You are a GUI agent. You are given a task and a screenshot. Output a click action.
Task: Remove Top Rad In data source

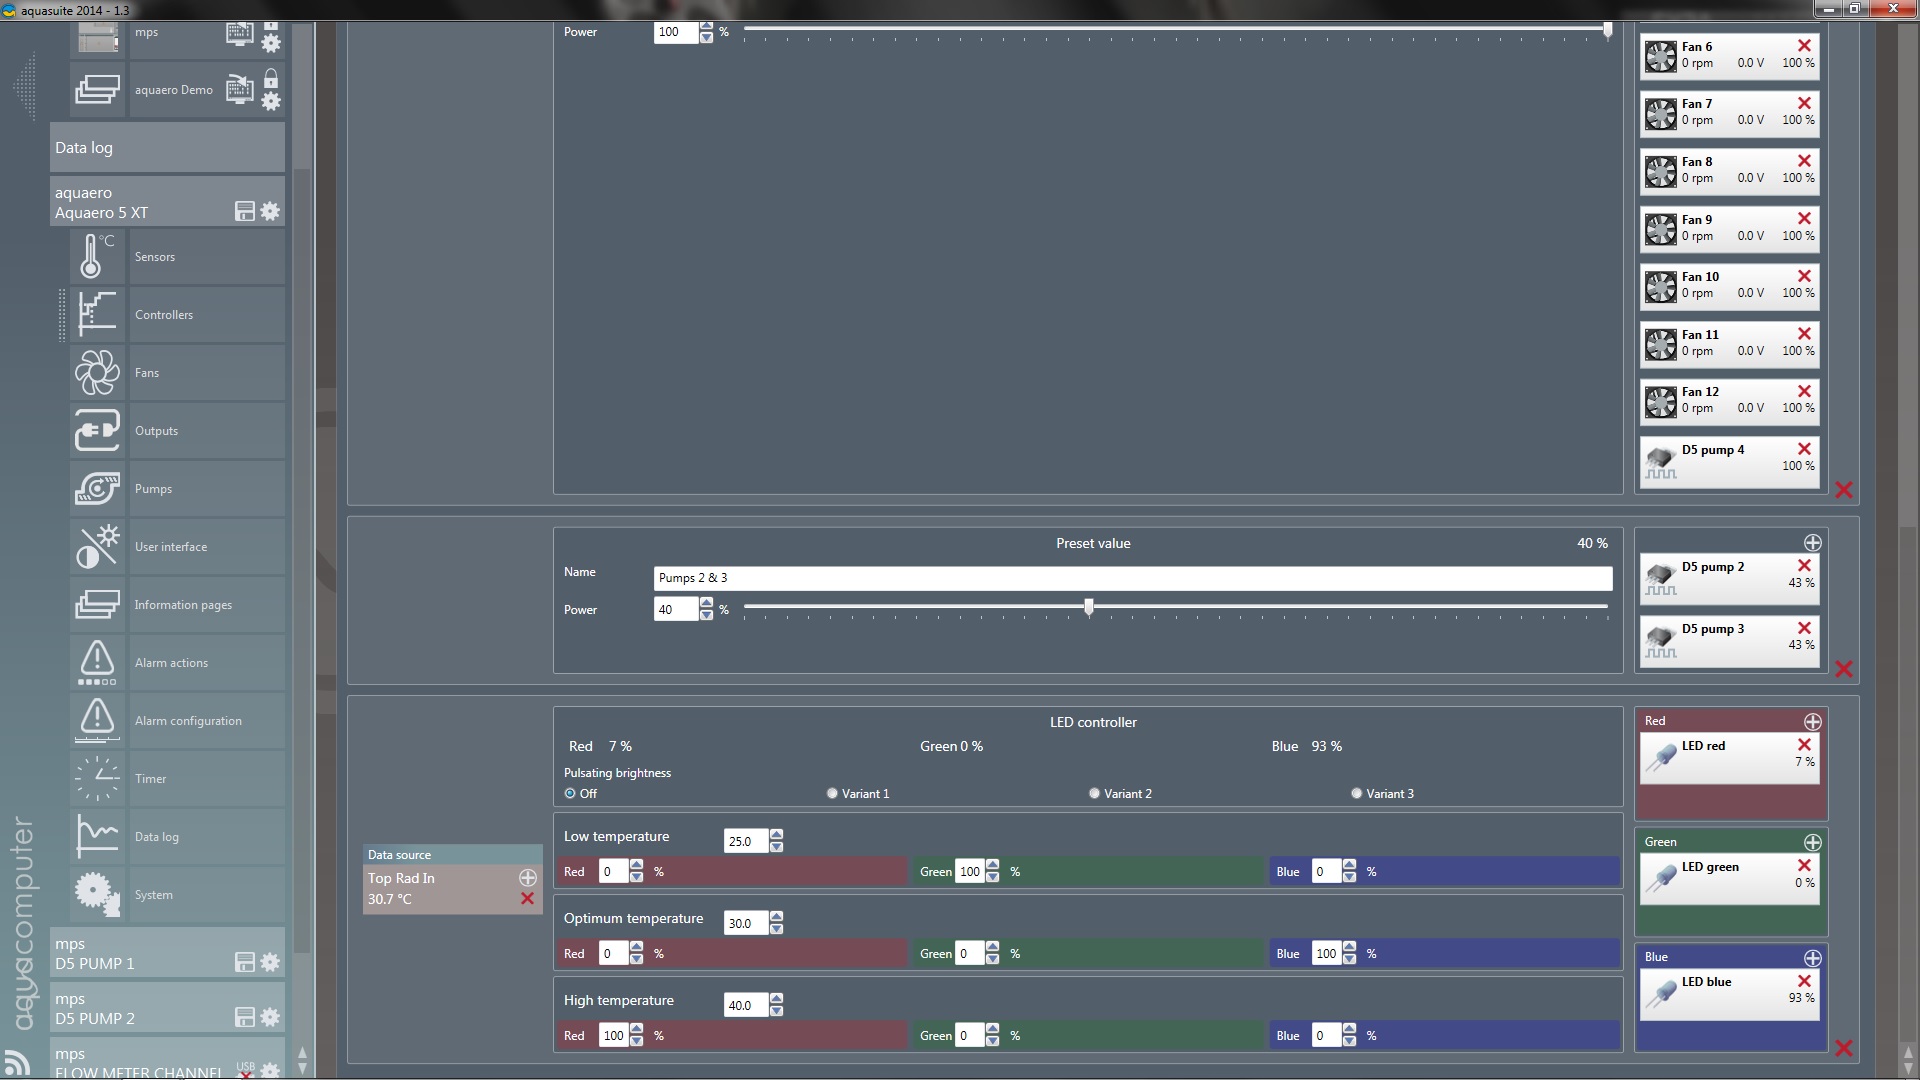click(527, 899)
